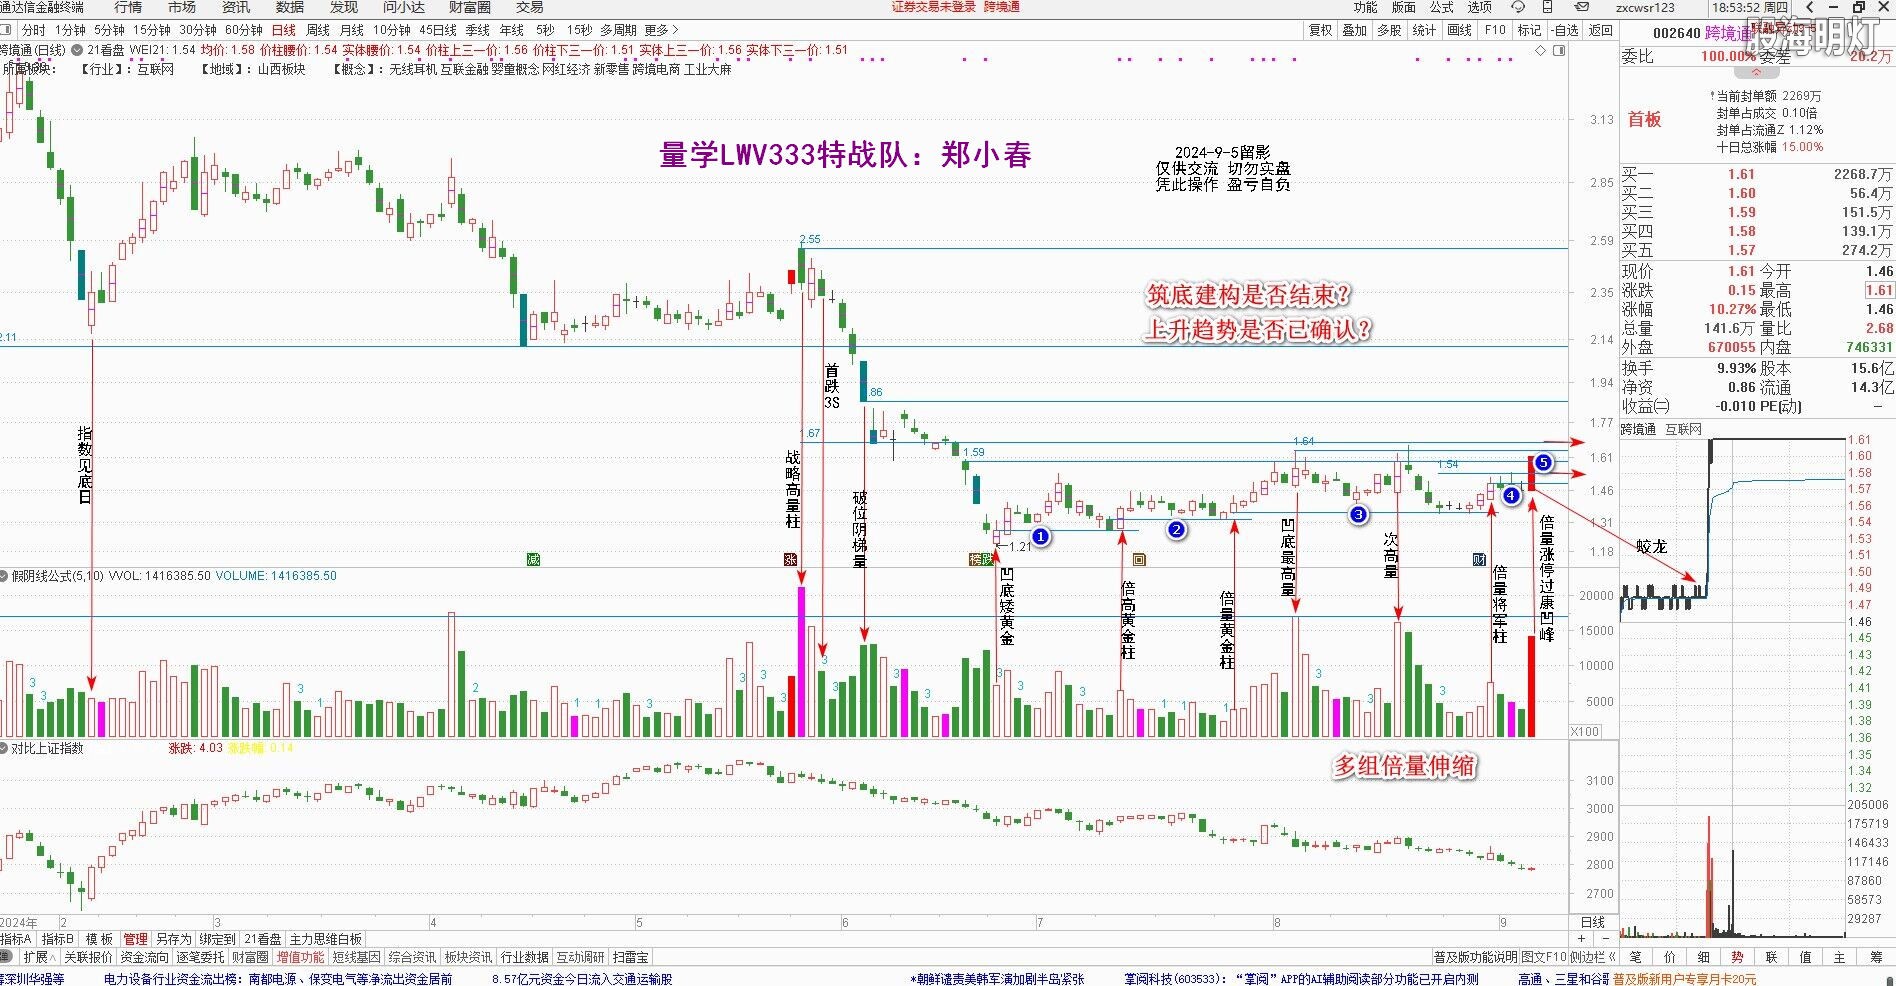Click the 复权 toolbar button
This screenshot has height=986, width=1896.
[1320, 31]
